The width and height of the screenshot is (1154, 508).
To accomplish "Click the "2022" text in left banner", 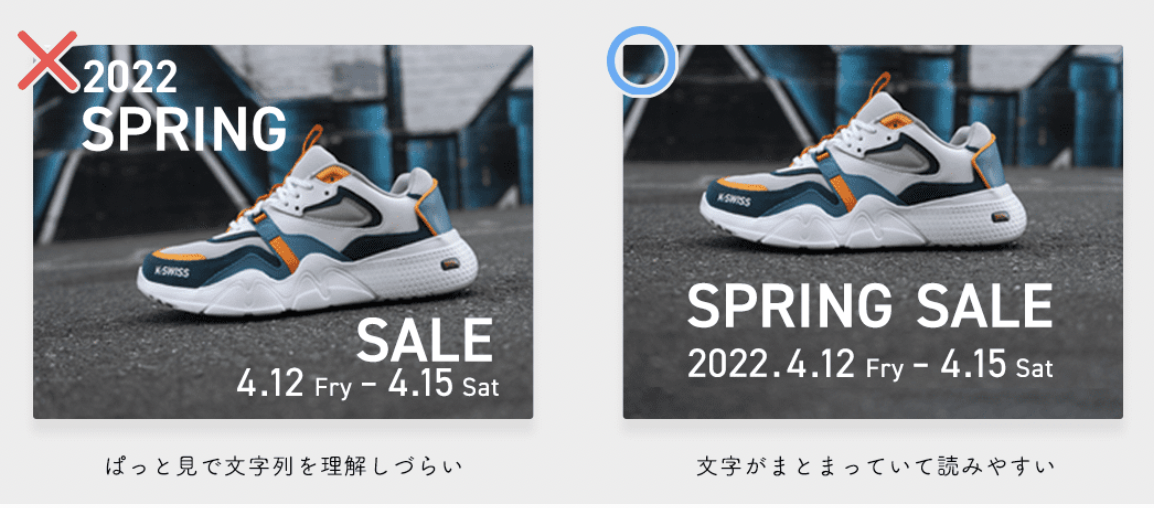I will pyautogui.click(x=130, y=77).
